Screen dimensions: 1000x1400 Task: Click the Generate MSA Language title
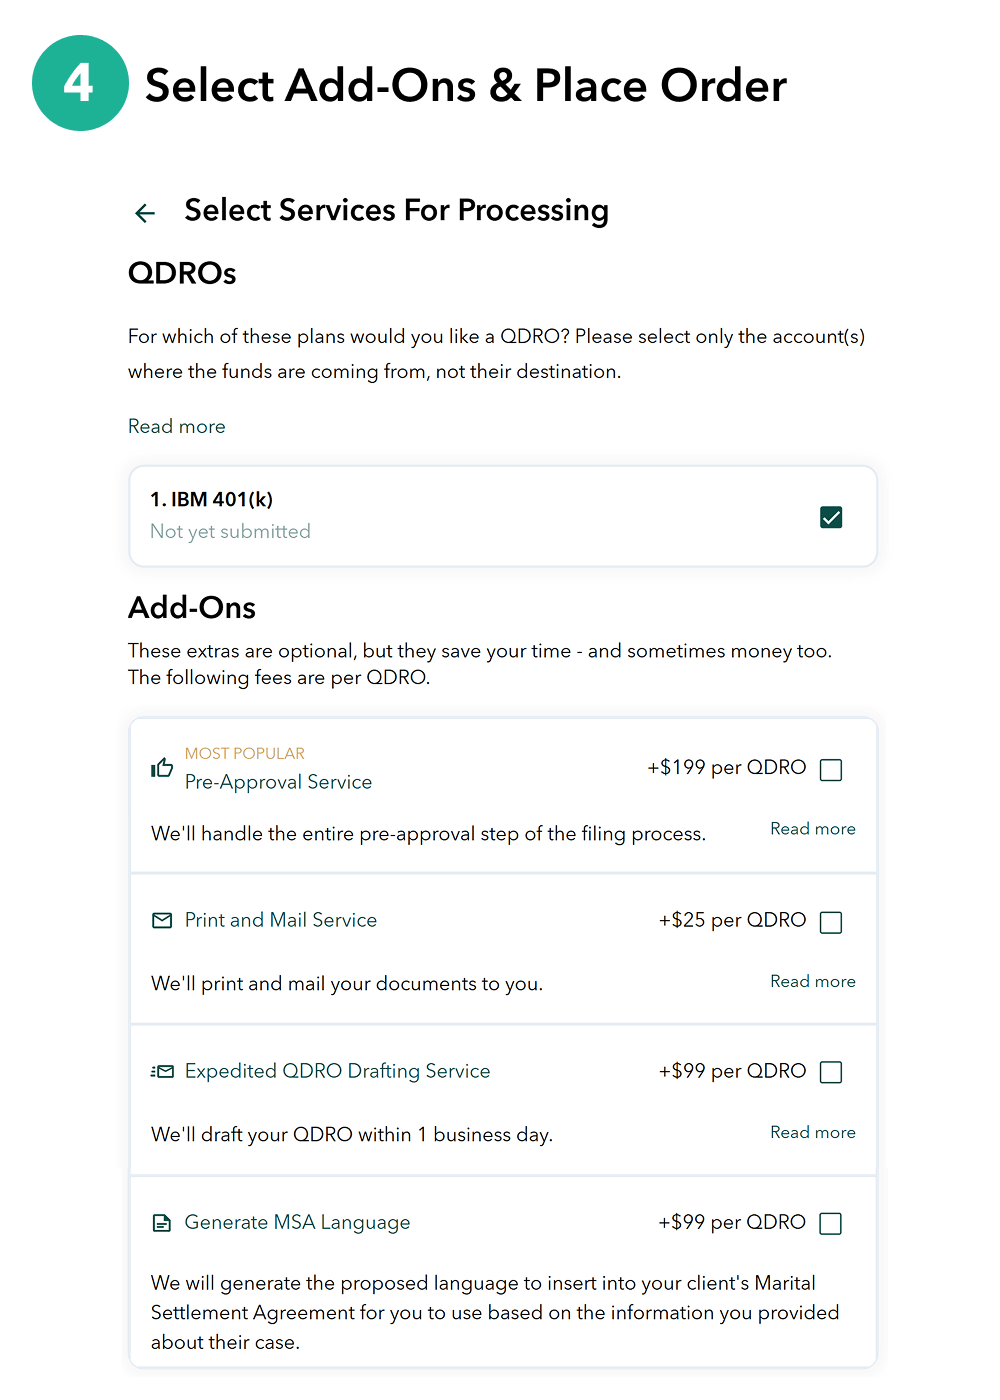coord(297,1223)
